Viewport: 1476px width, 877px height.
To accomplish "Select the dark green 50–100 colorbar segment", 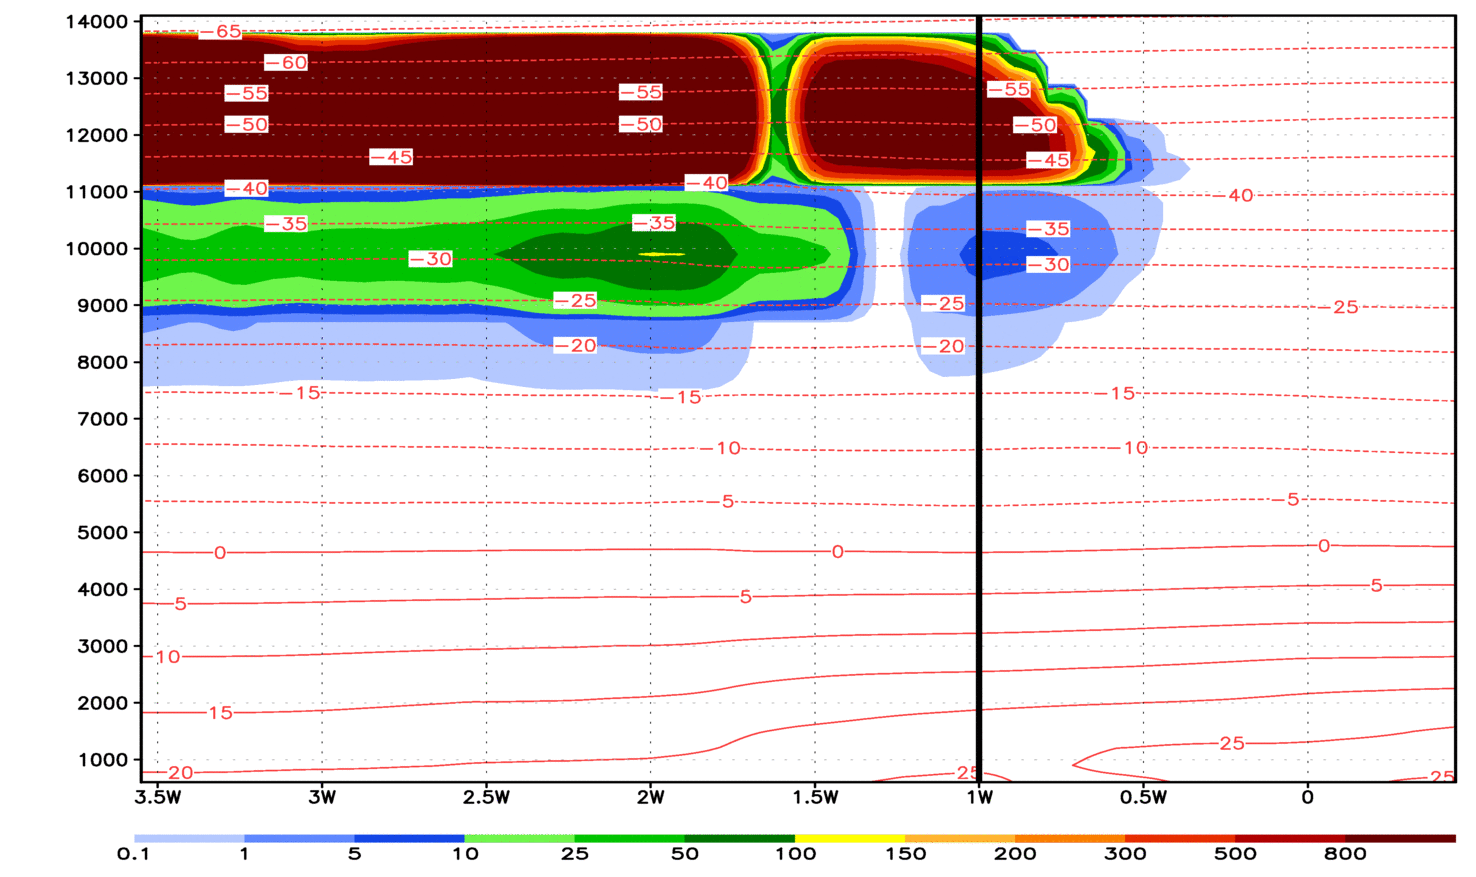I will pos(739,838).
